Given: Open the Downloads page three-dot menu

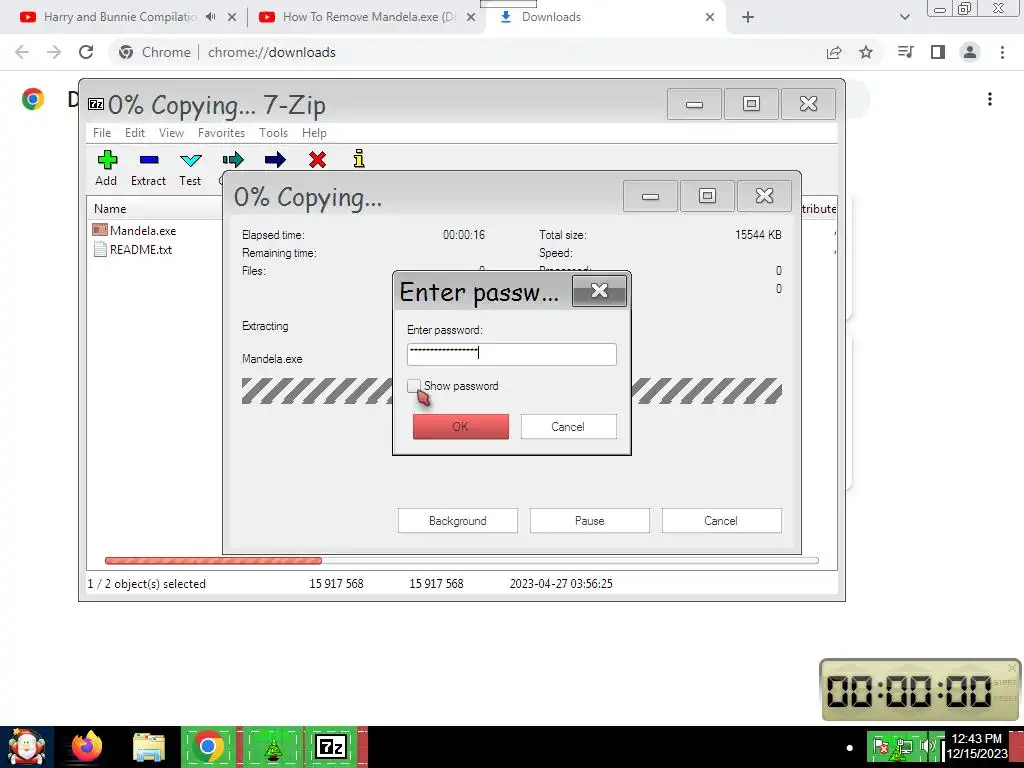Looking at the screenshot, I should click(x=990, y=99).
